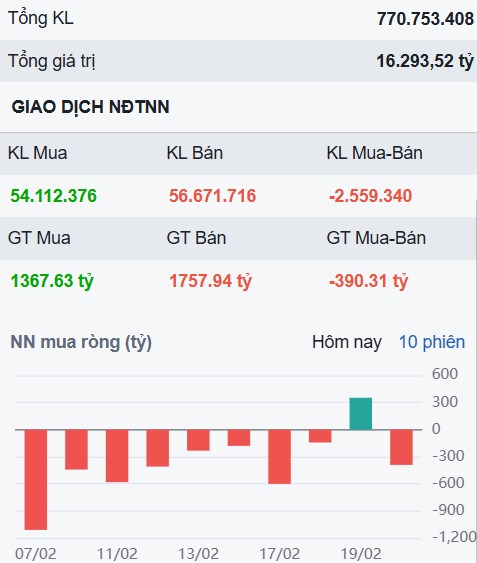Click the Tổng giá trị label

click(51, 61)
